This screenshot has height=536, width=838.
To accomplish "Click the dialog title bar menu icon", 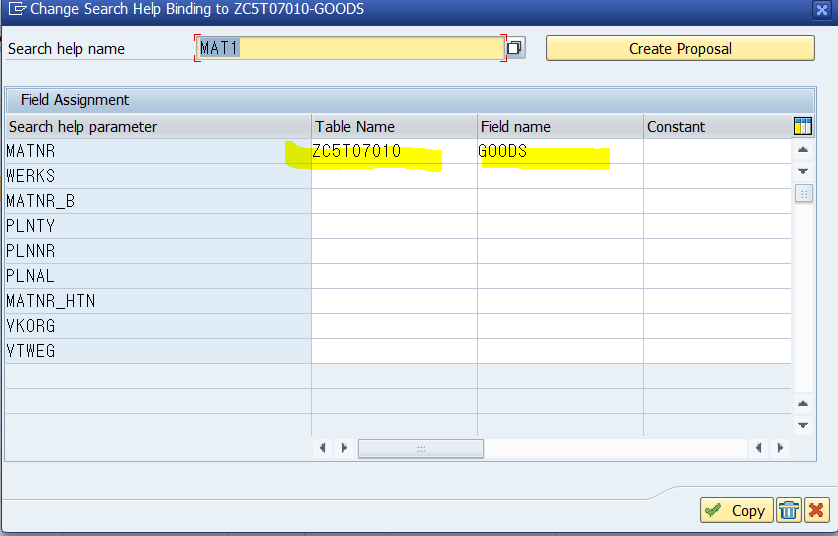I will pyautogui.click(x=17, y=9).
